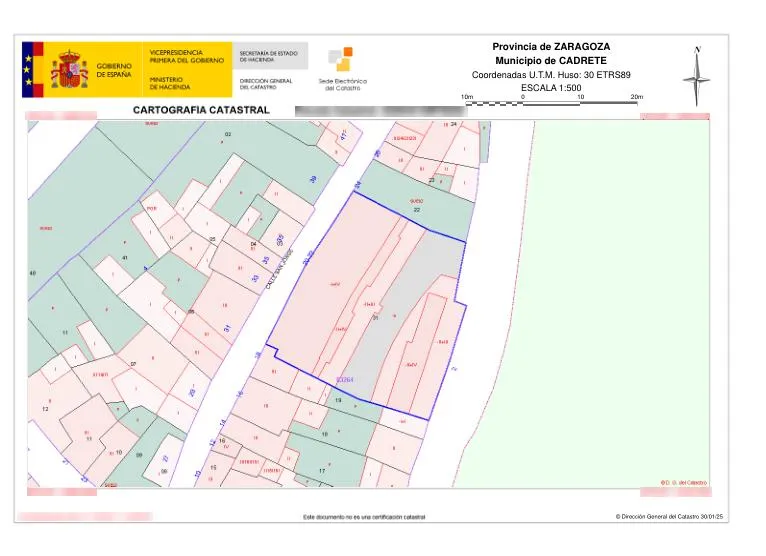Select 'SECRETARÍA DE ESTADO DE HACIENDA' box
Viewport: 766px width, 556px height.
[270, 56]
